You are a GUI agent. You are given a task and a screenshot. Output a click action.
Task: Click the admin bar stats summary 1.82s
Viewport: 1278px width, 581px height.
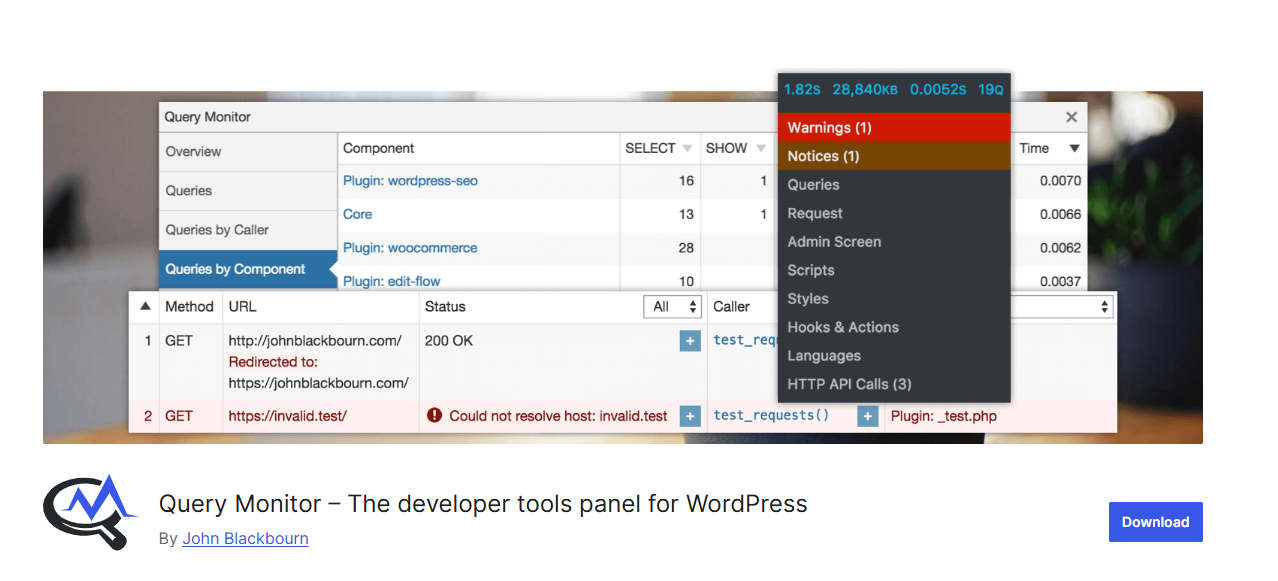tap(801, 89)
